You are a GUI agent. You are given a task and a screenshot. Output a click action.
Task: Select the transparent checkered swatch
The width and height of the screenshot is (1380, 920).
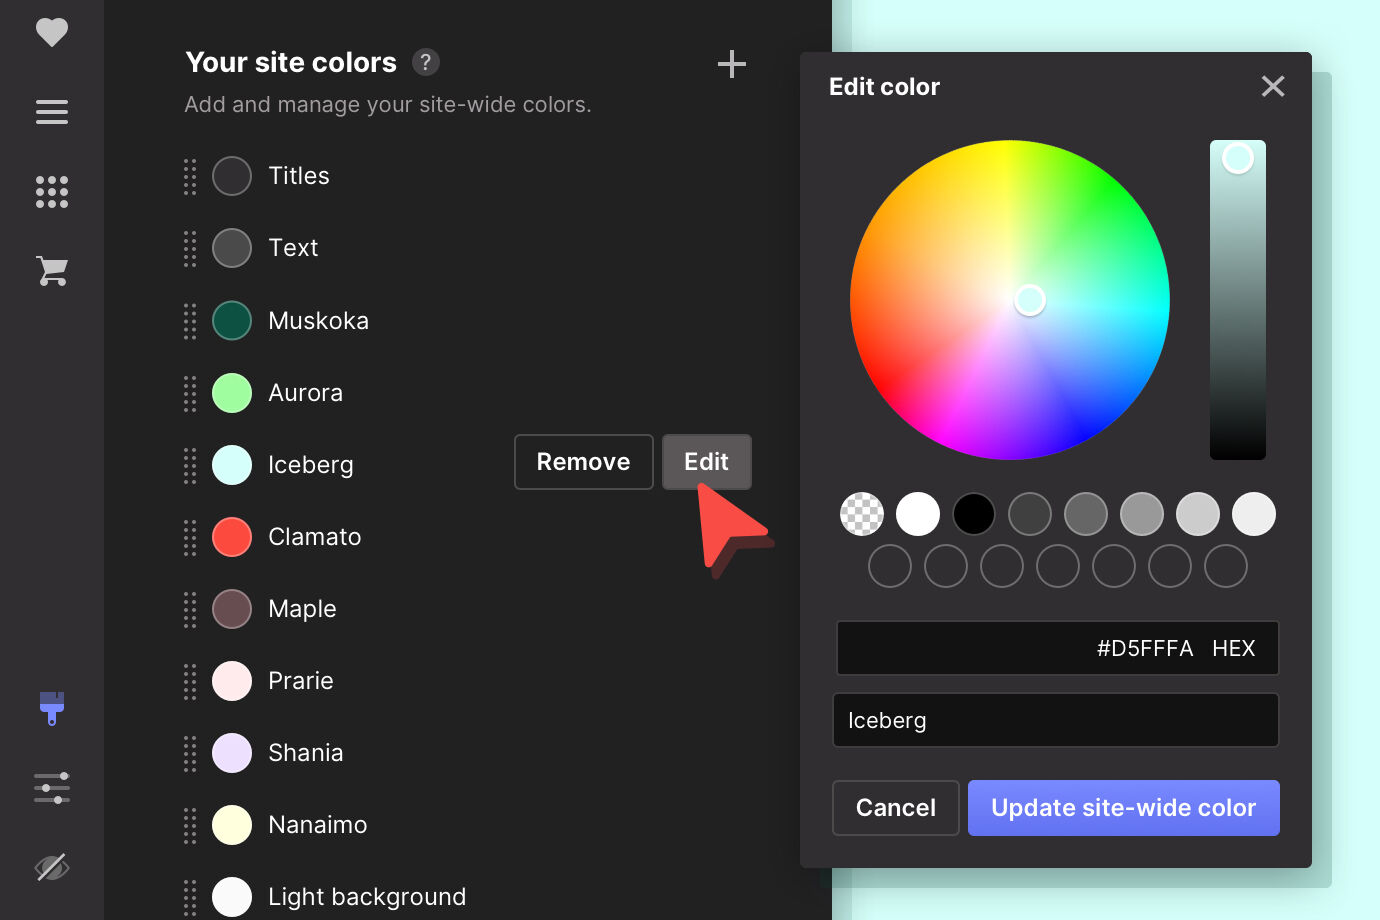[x=862, y=513]
